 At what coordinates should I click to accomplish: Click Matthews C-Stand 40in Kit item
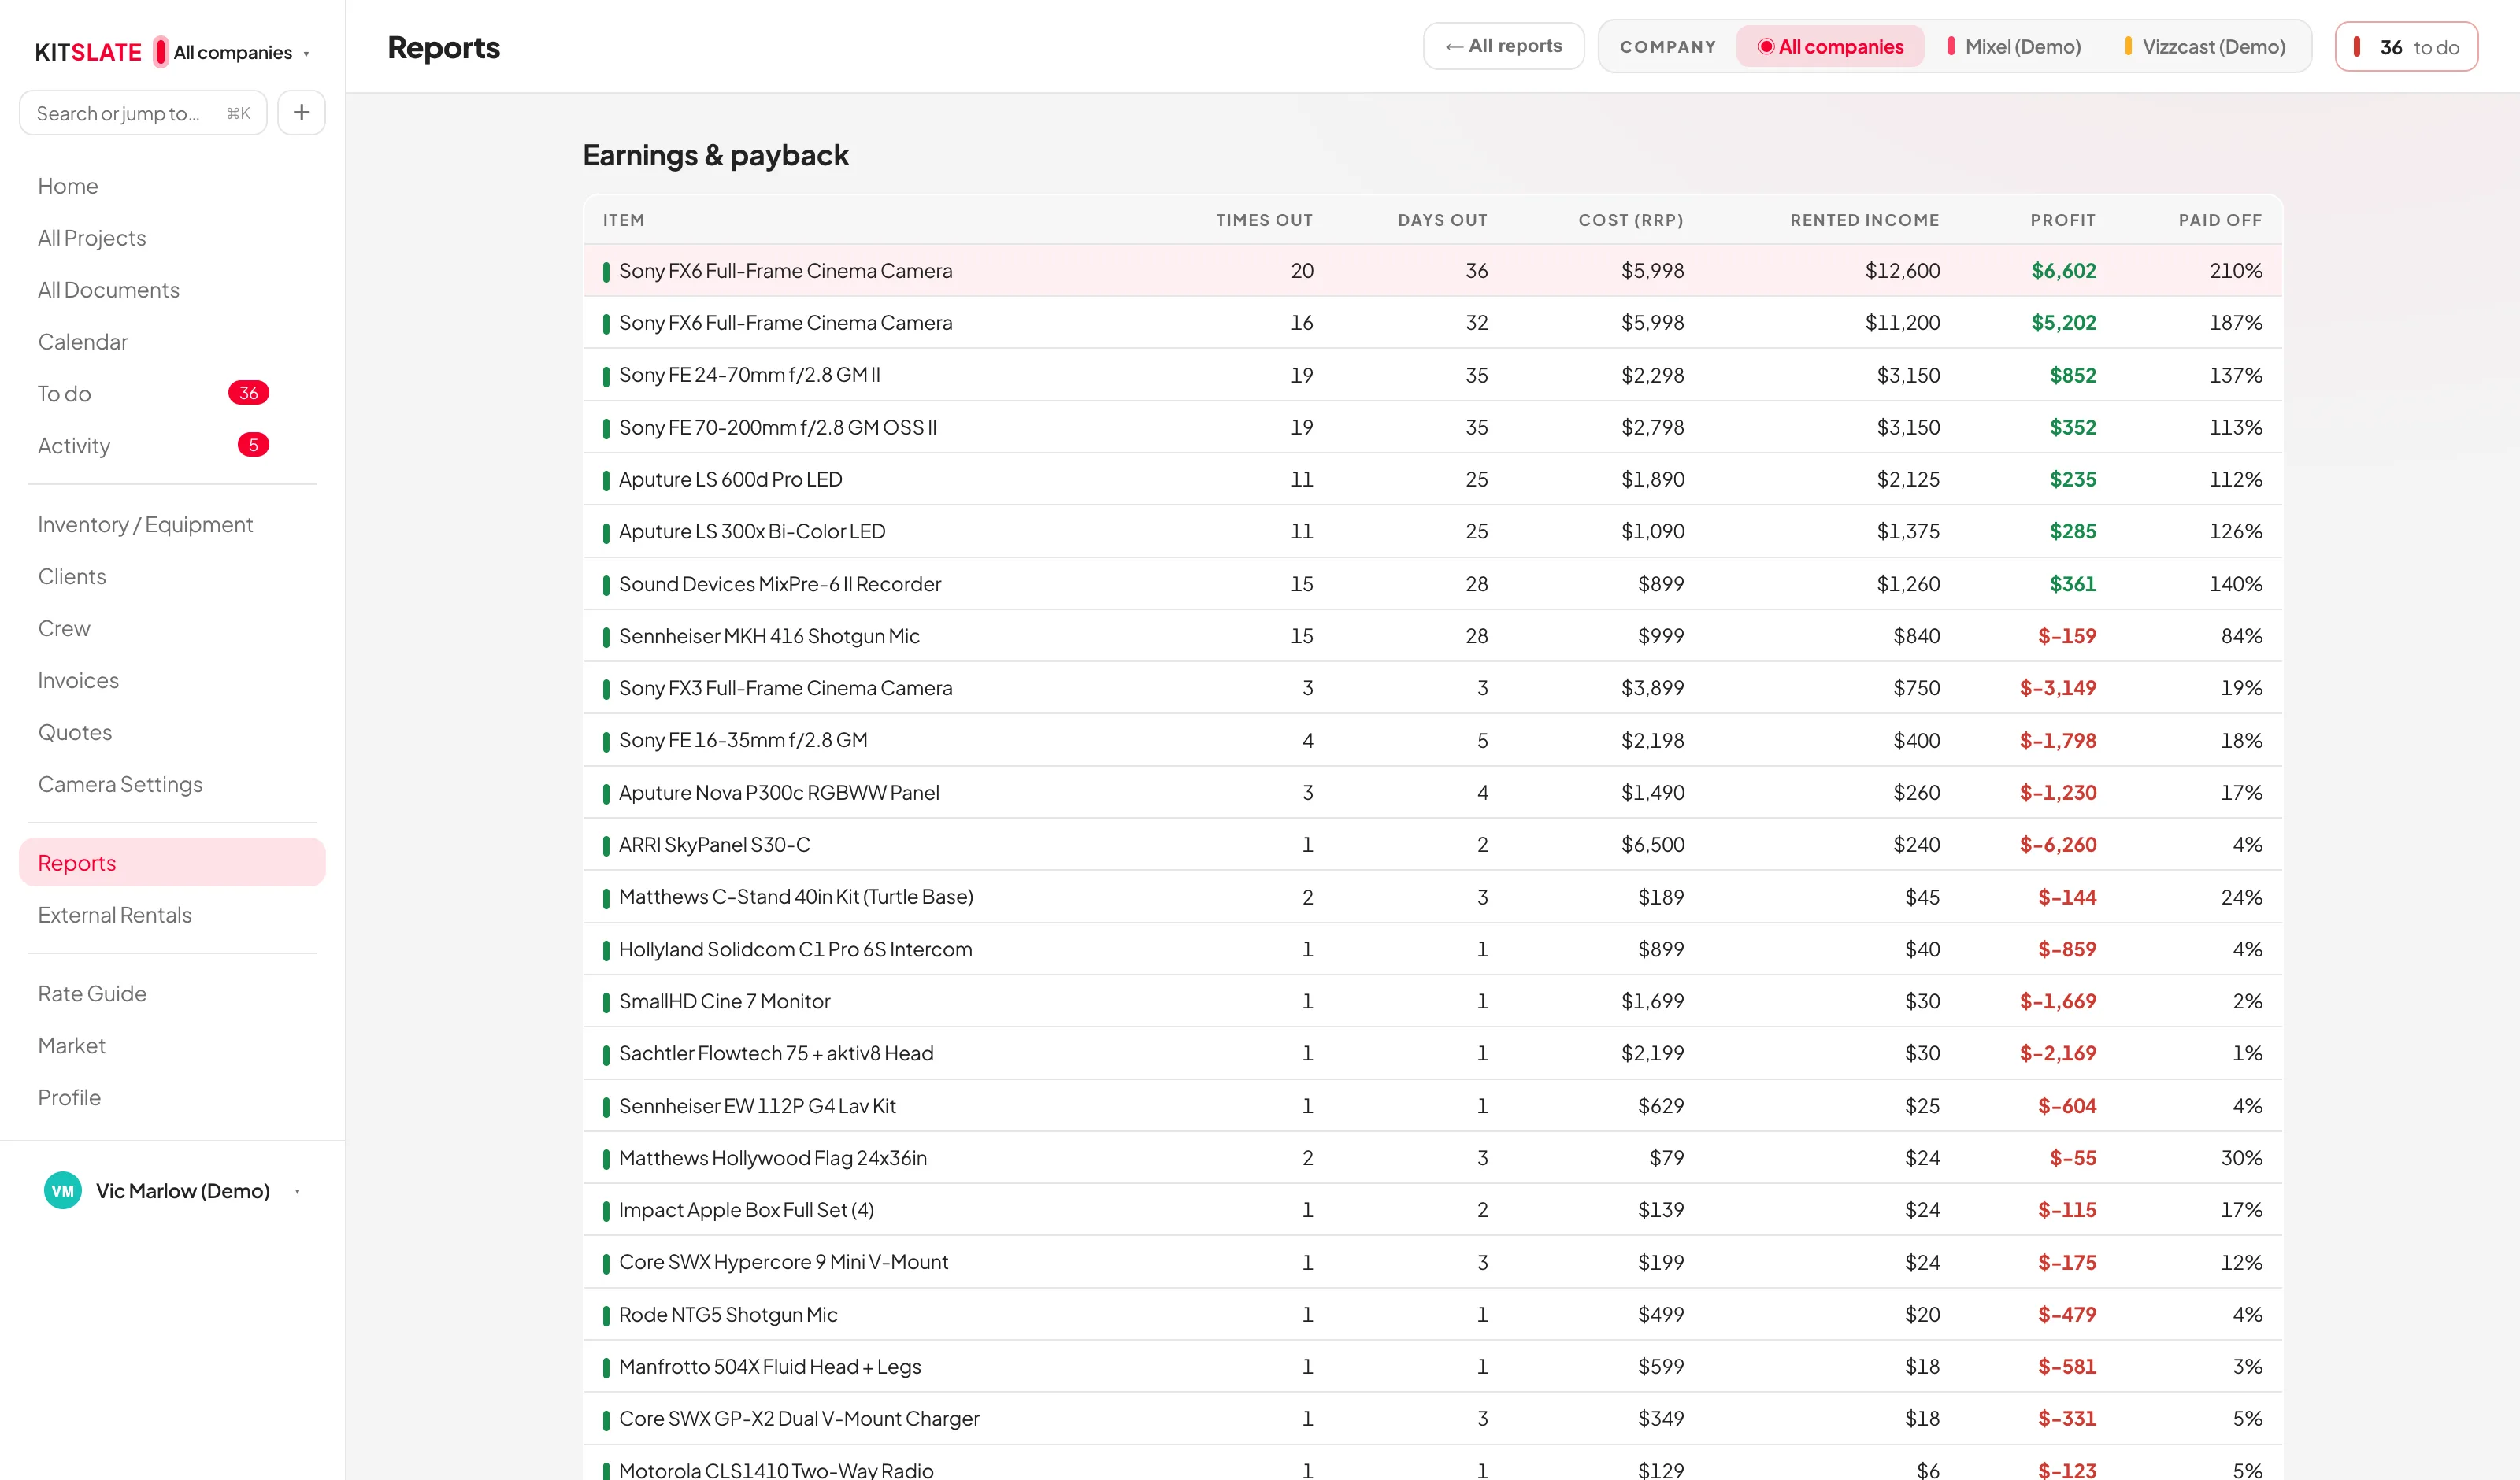click(796, 897)
